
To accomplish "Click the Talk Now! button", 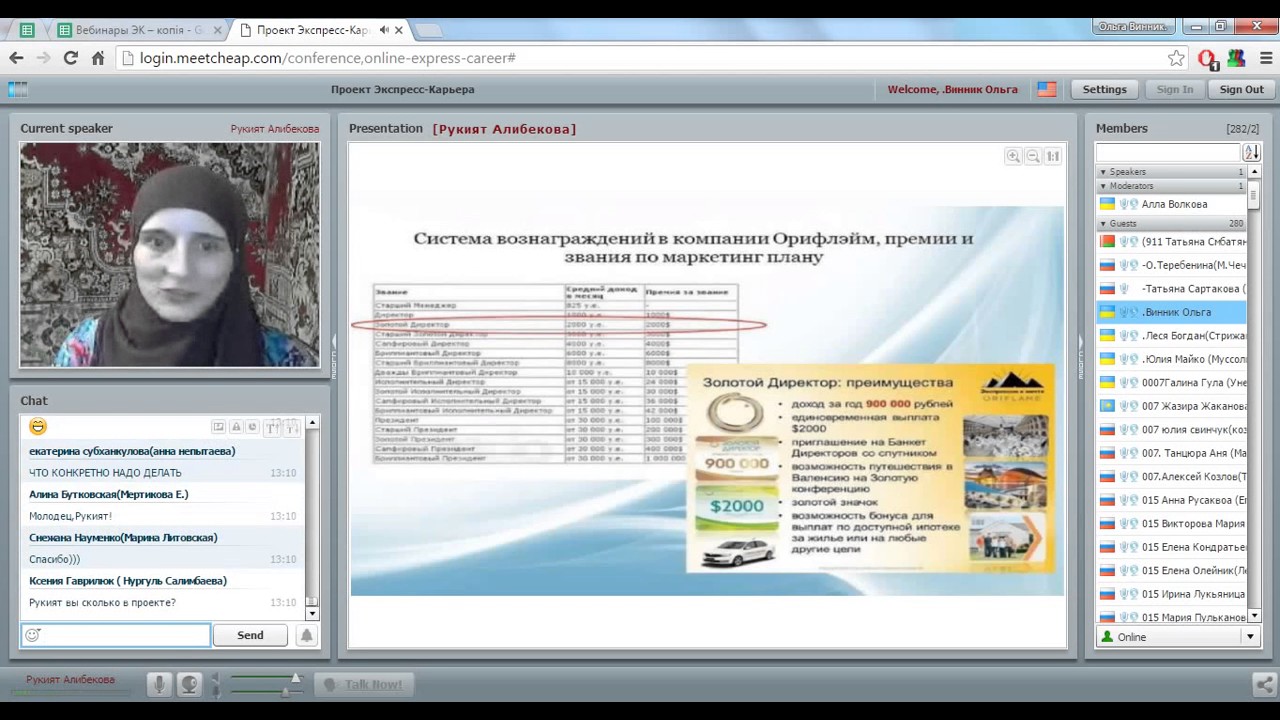I will [x=363, y=685].
